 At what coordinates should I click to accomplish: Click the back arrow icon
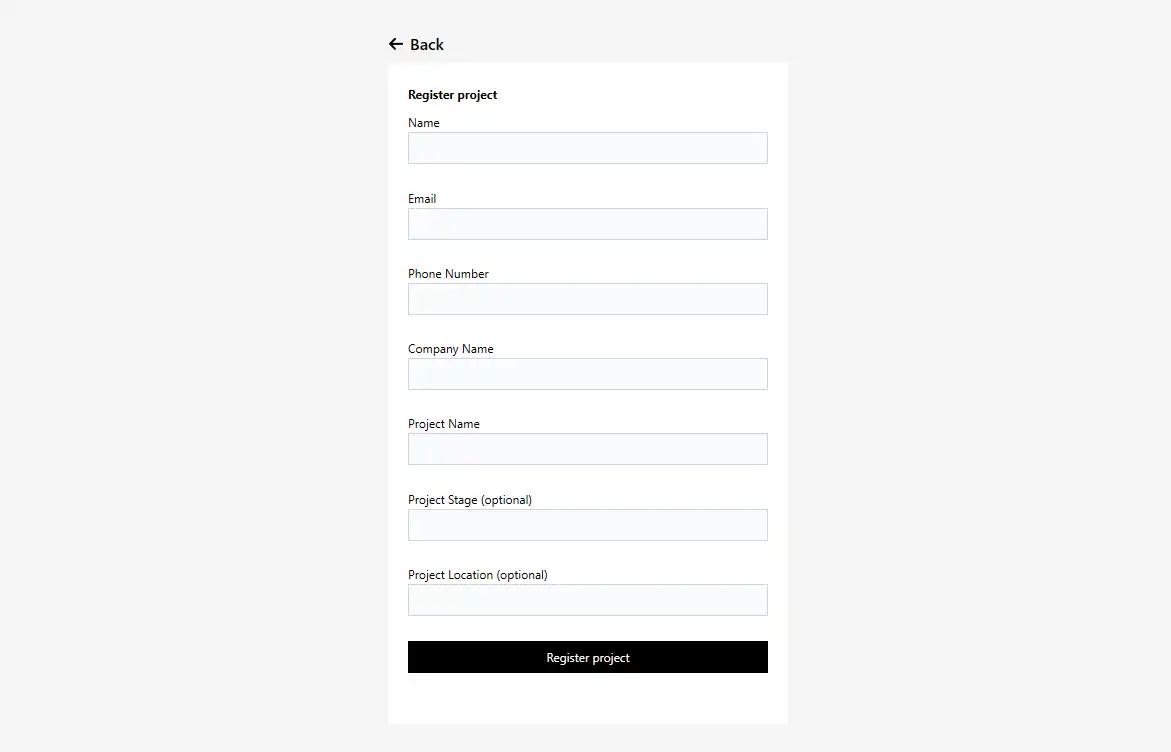[396, 44]
